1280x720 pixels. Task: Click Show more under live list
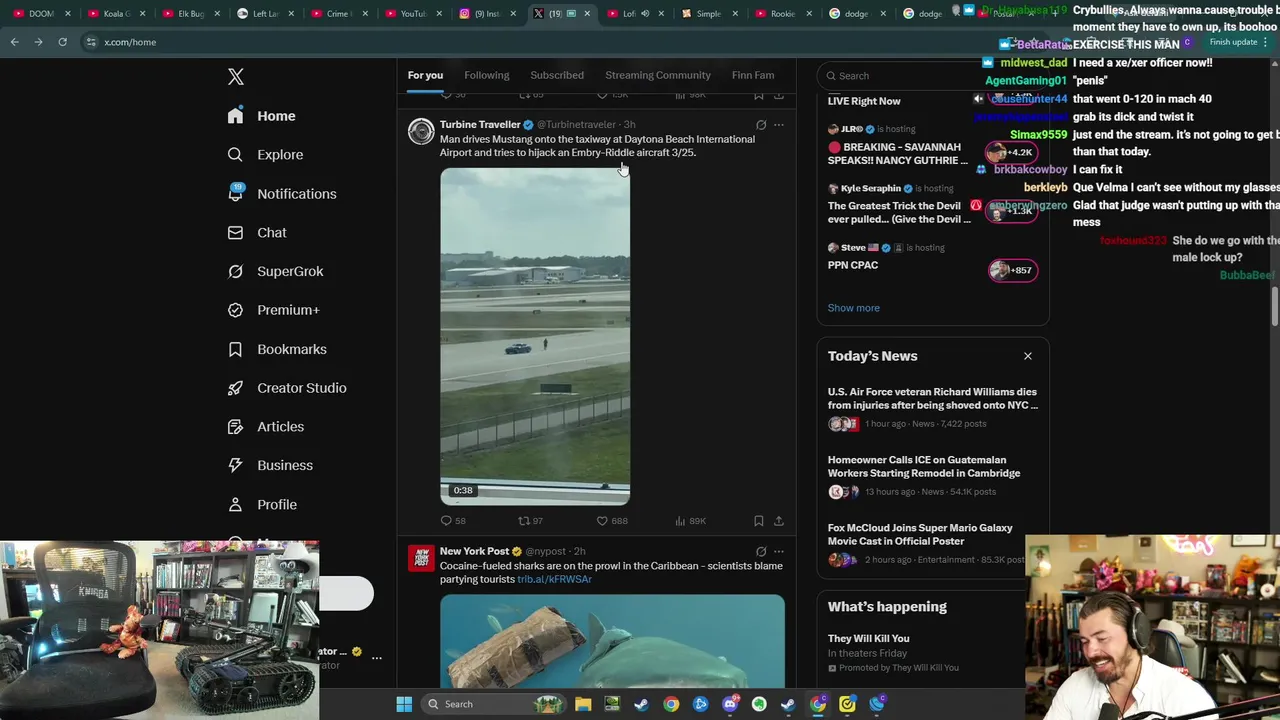click(854, 308)
